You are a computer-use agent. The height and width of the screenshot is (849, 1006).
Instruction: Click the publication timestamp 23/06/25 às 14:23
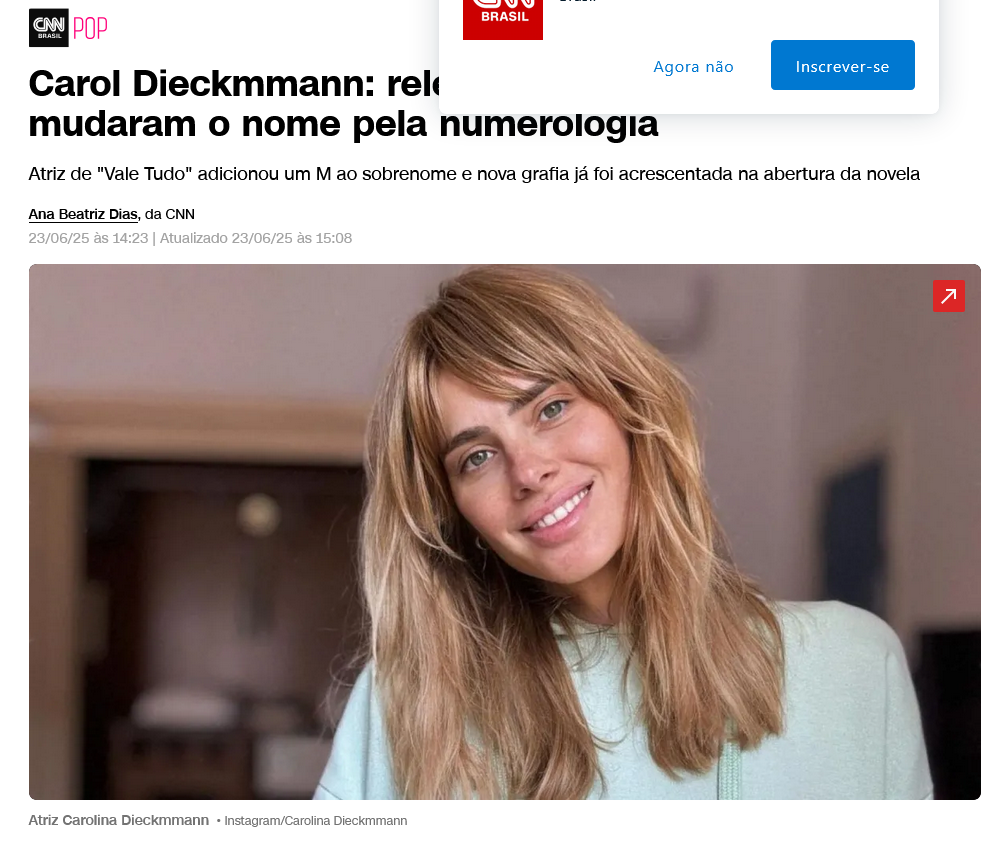(88, 238)
